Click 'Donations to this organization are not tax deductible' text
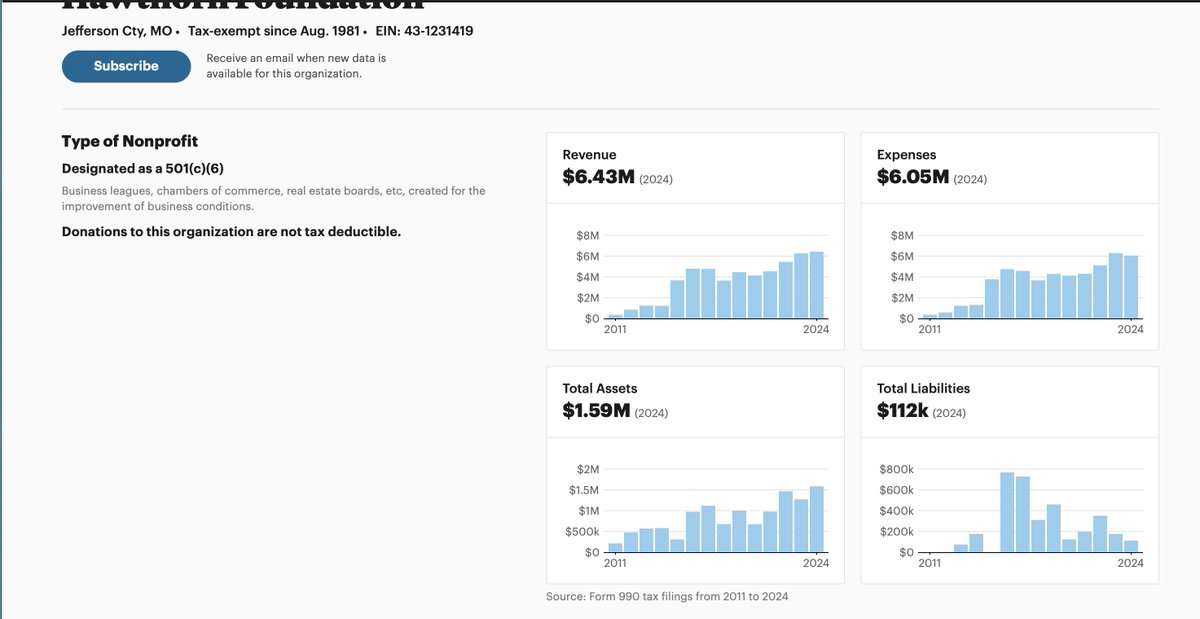 (x=231, y=231)
